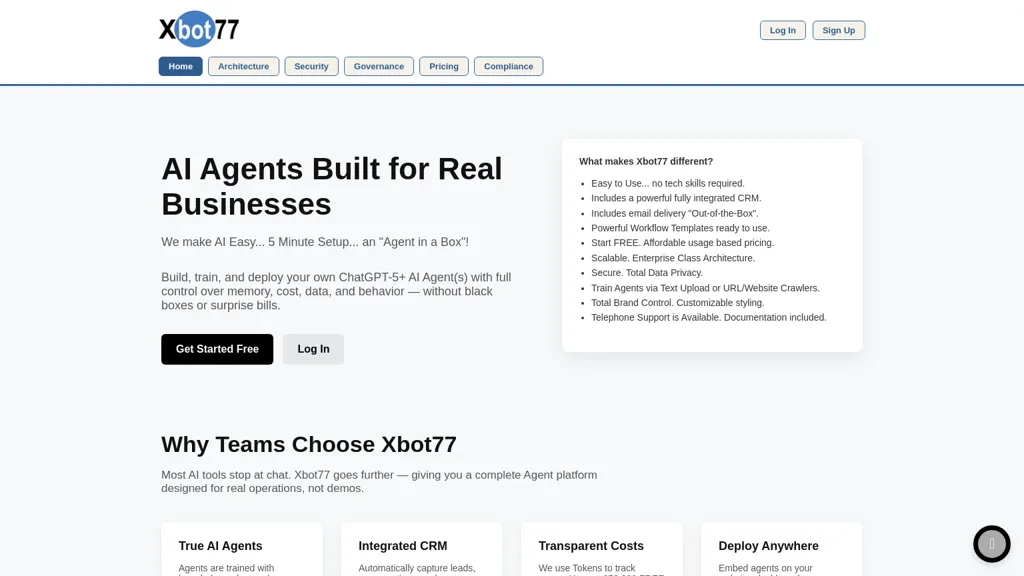1024x576 pixels.
Task: Open the Deploy Anywhere card
Action: [782, 549]
